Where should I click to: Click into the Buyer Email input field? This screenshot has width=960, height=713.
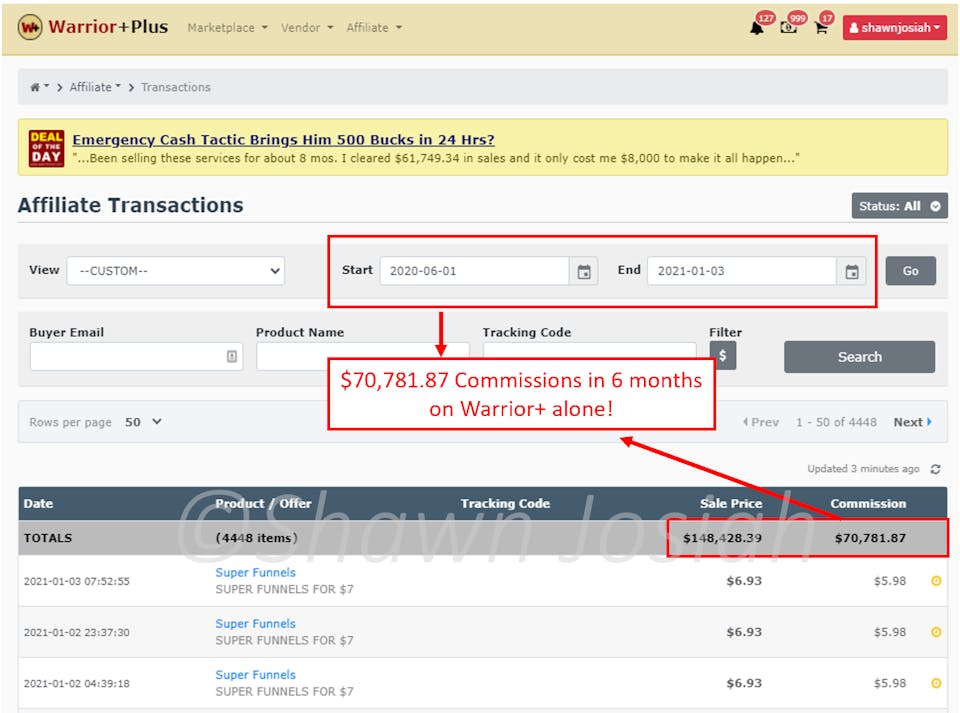136,356
